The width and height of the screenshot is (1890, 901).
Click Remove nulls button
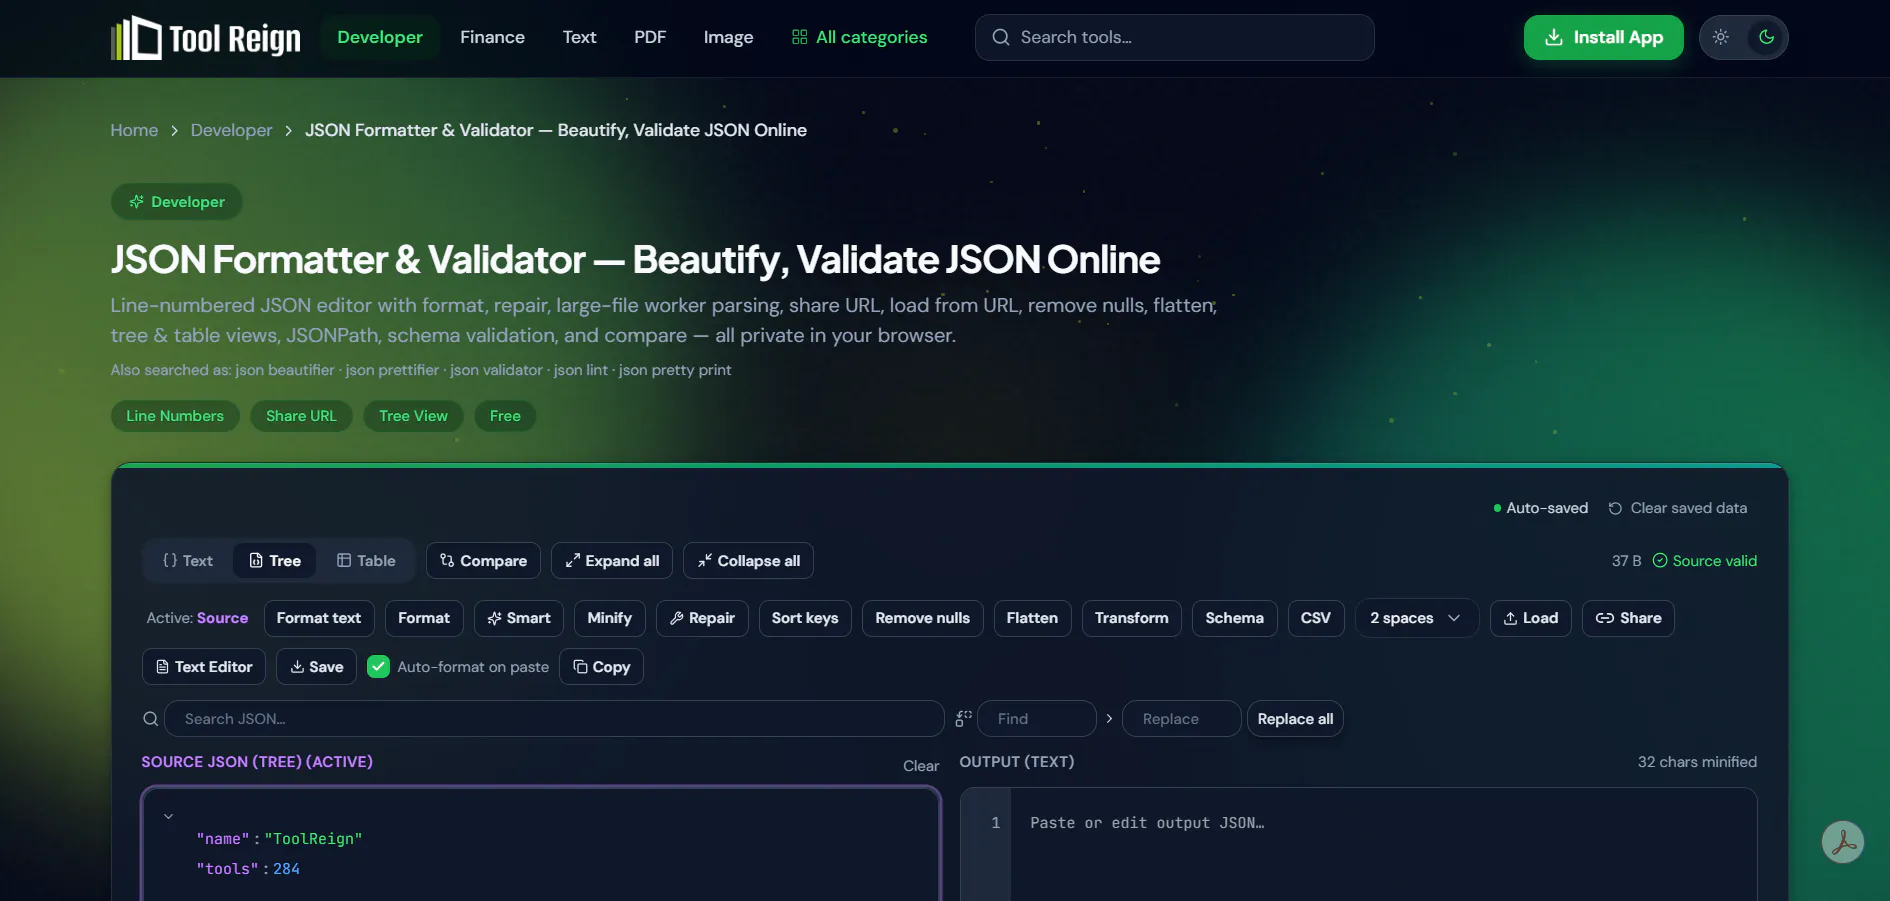(x=923, y=618)
